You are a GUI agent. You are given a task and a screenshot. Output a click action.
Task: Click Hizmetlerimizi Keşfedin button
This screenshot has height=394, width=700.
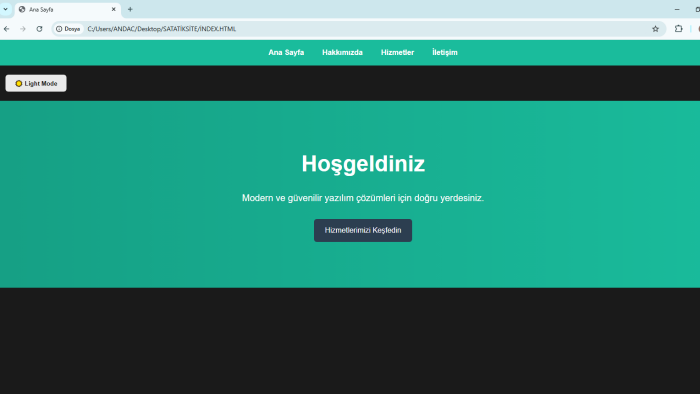tap(363, 230)
